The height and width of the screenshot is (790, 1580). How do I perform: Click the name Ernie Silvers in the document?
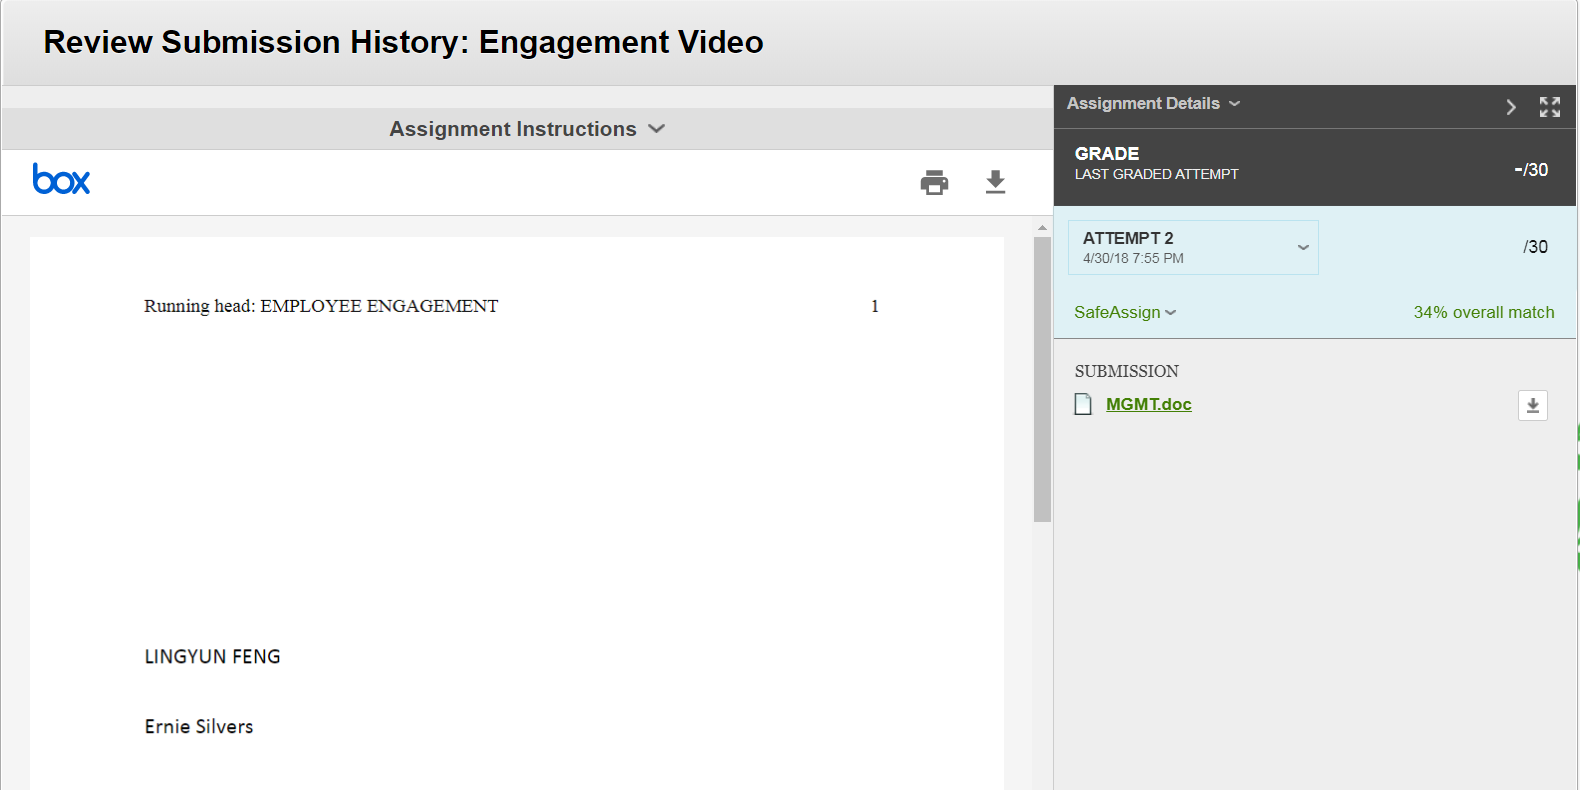tap(199, 727)
